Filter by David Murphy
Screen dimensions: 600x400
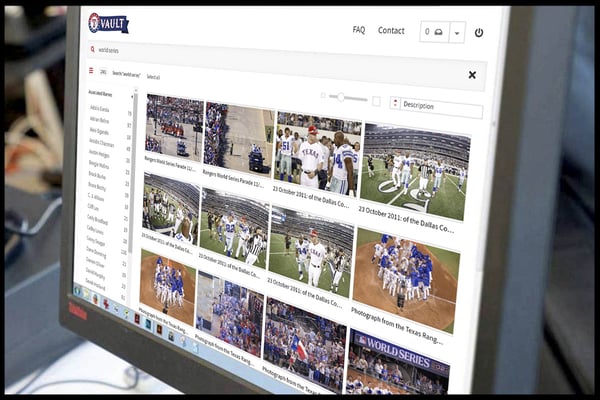[95, 274]
